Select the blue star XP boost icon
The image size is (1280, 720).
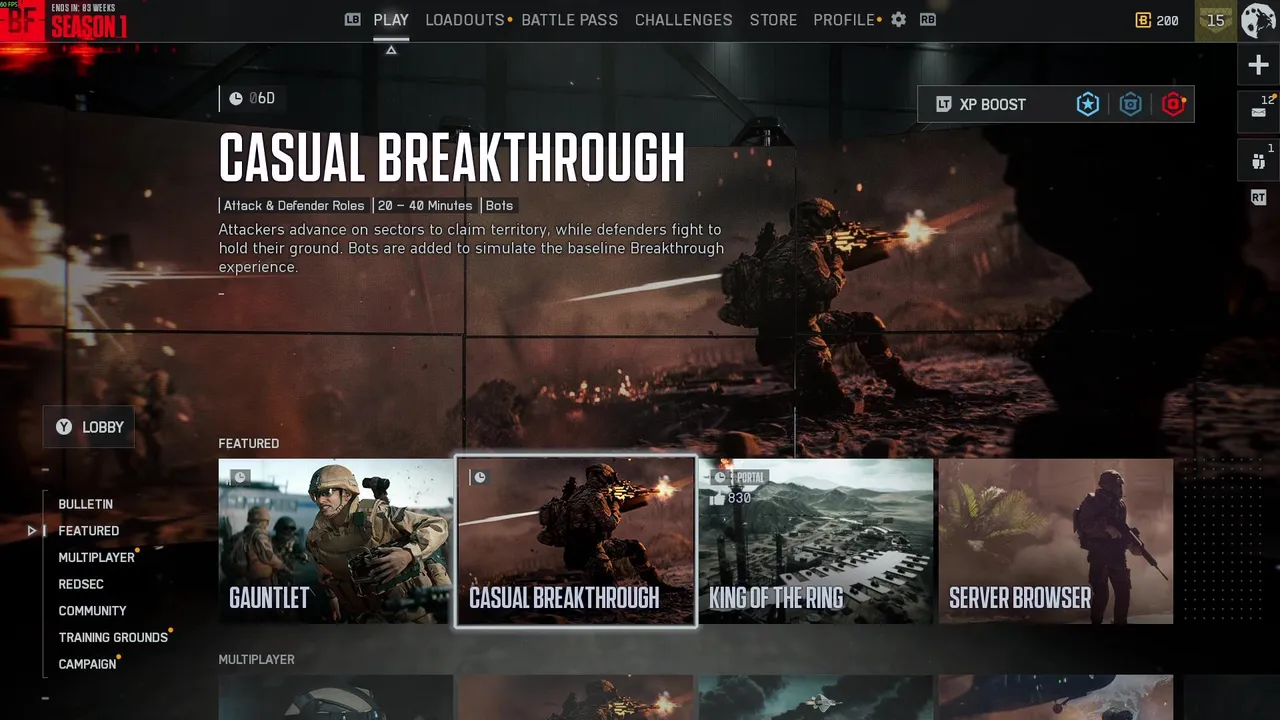[1088, 104]
